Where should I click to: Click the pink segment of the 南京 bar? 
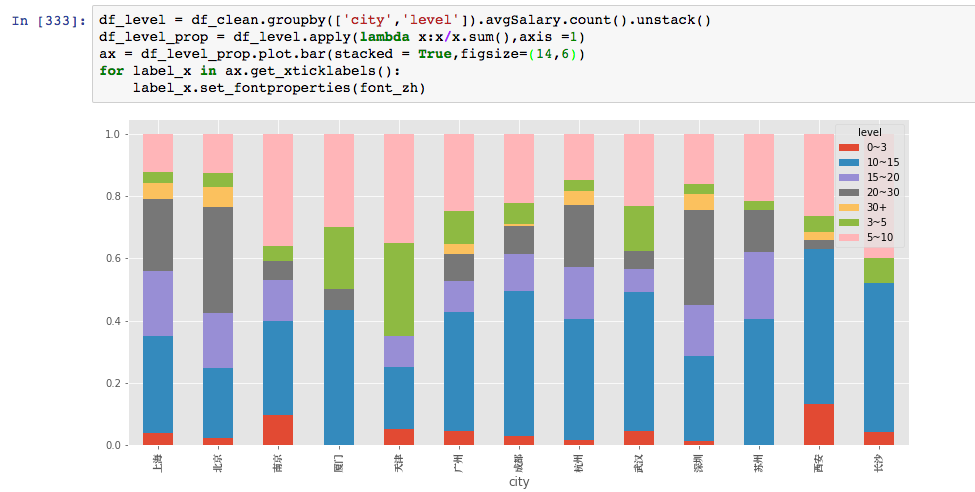pos(278,190)
